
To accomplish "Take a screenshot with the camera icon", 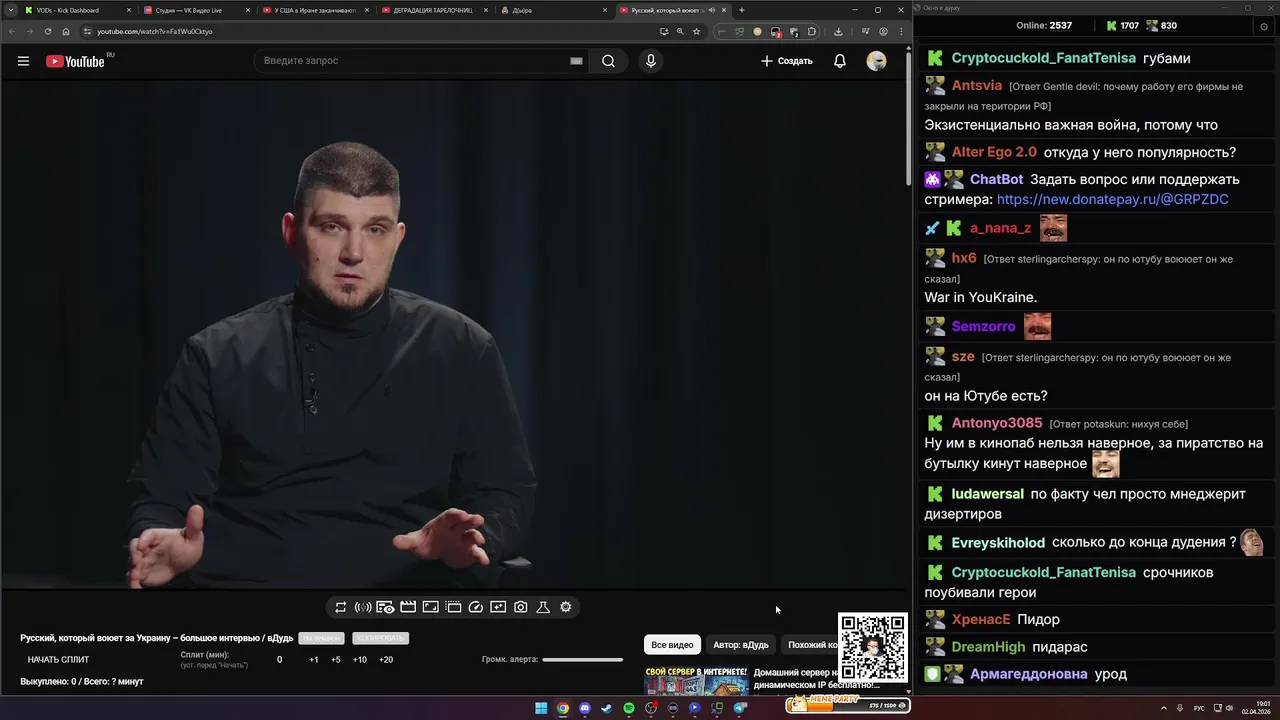I will point(521,607).
